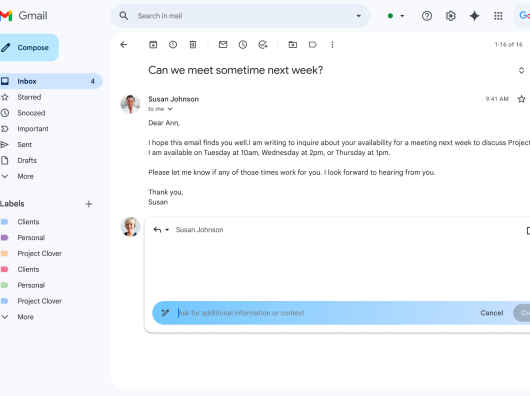This screenshot has width=530, height=396.
Task: Report spam with the exclamation icon
Action: click(x=173, y=45)
